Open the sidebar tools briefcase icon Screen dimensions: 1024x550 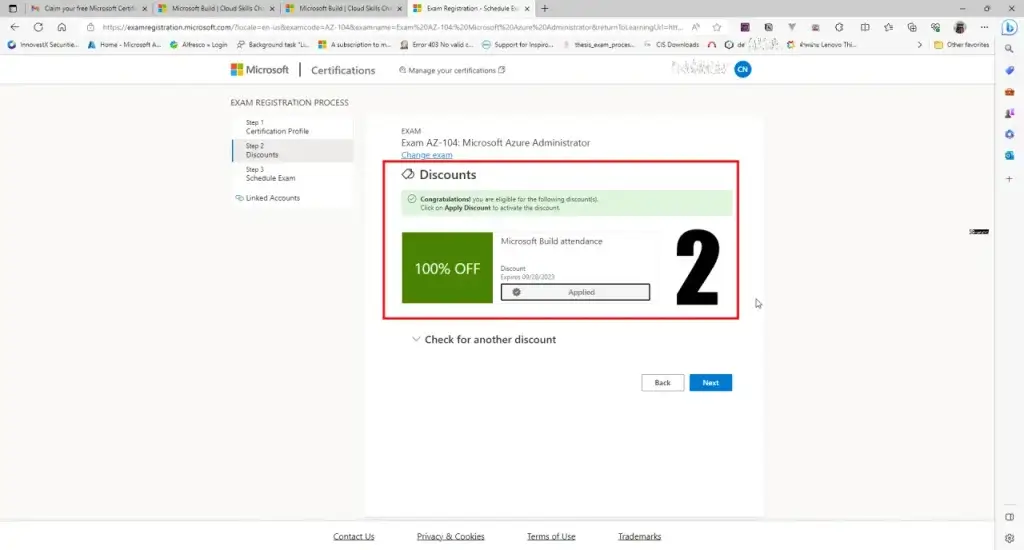1009,91
